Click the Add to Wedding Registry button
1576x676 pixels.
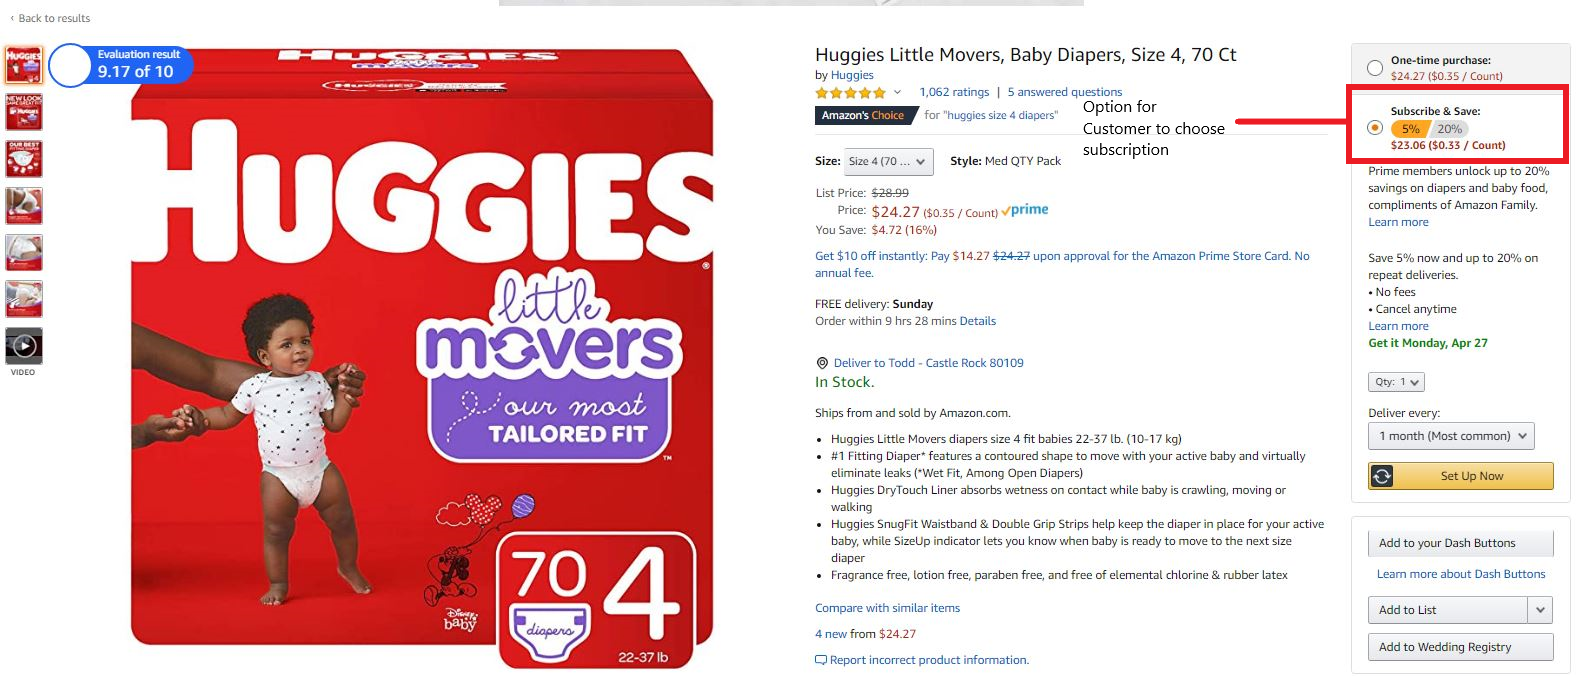pyautogui.click(x=1460, y=647)
